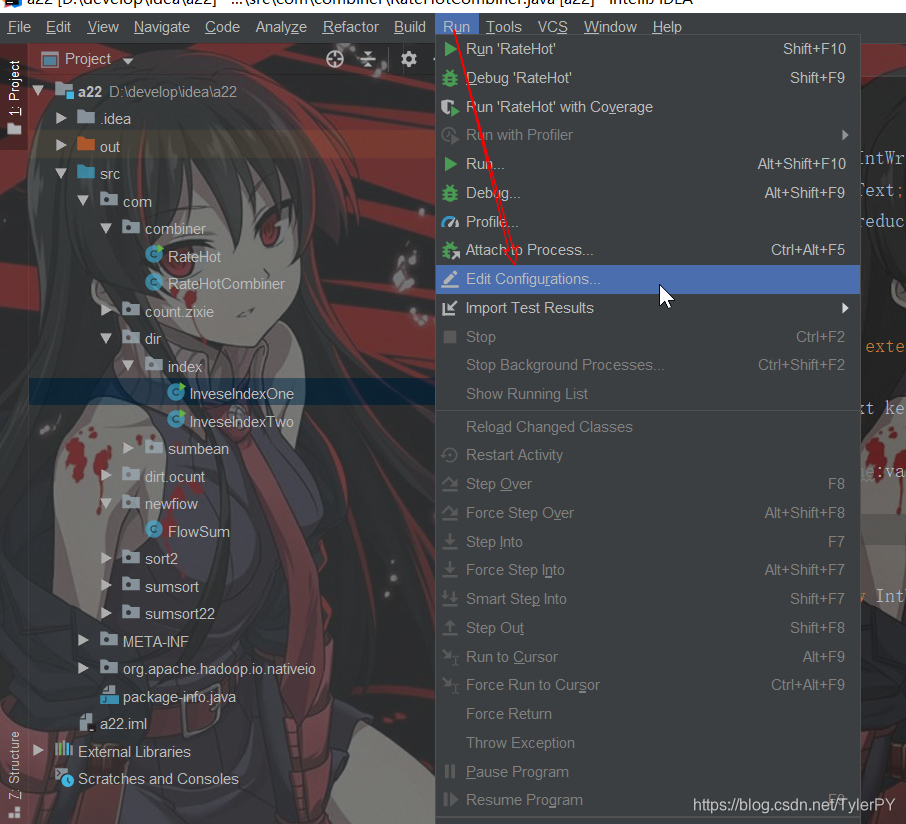
Task: Open the Navigate menu
Action: (162, 27)
